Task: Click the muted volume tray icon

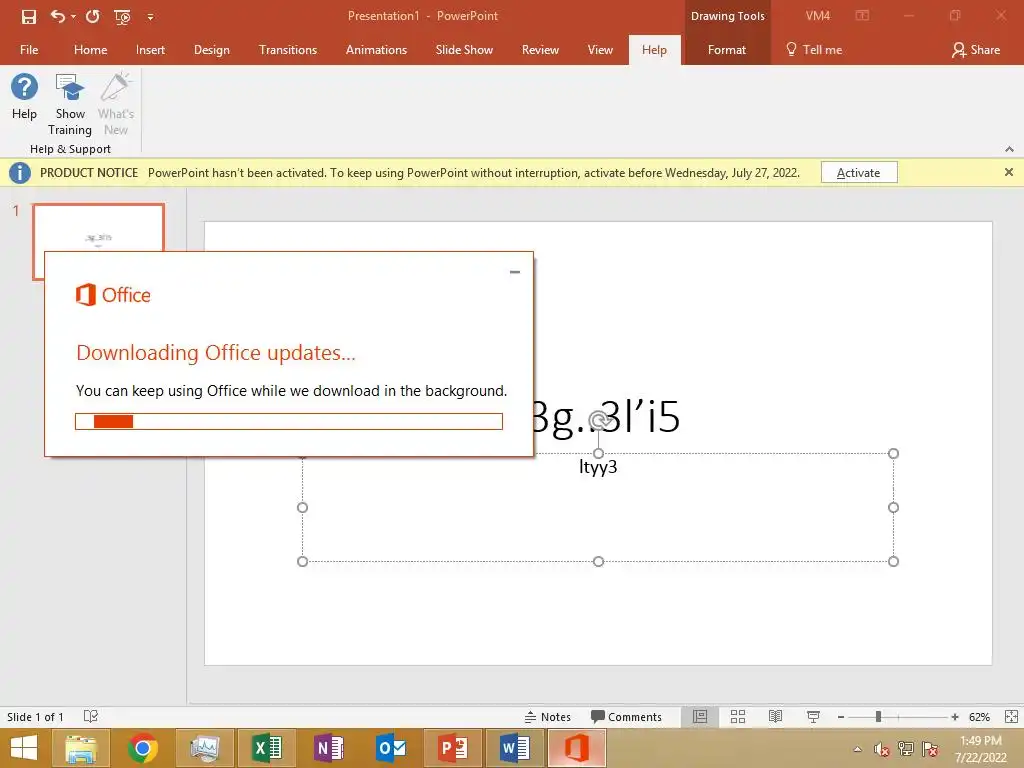Action: [x=882, y=749]
